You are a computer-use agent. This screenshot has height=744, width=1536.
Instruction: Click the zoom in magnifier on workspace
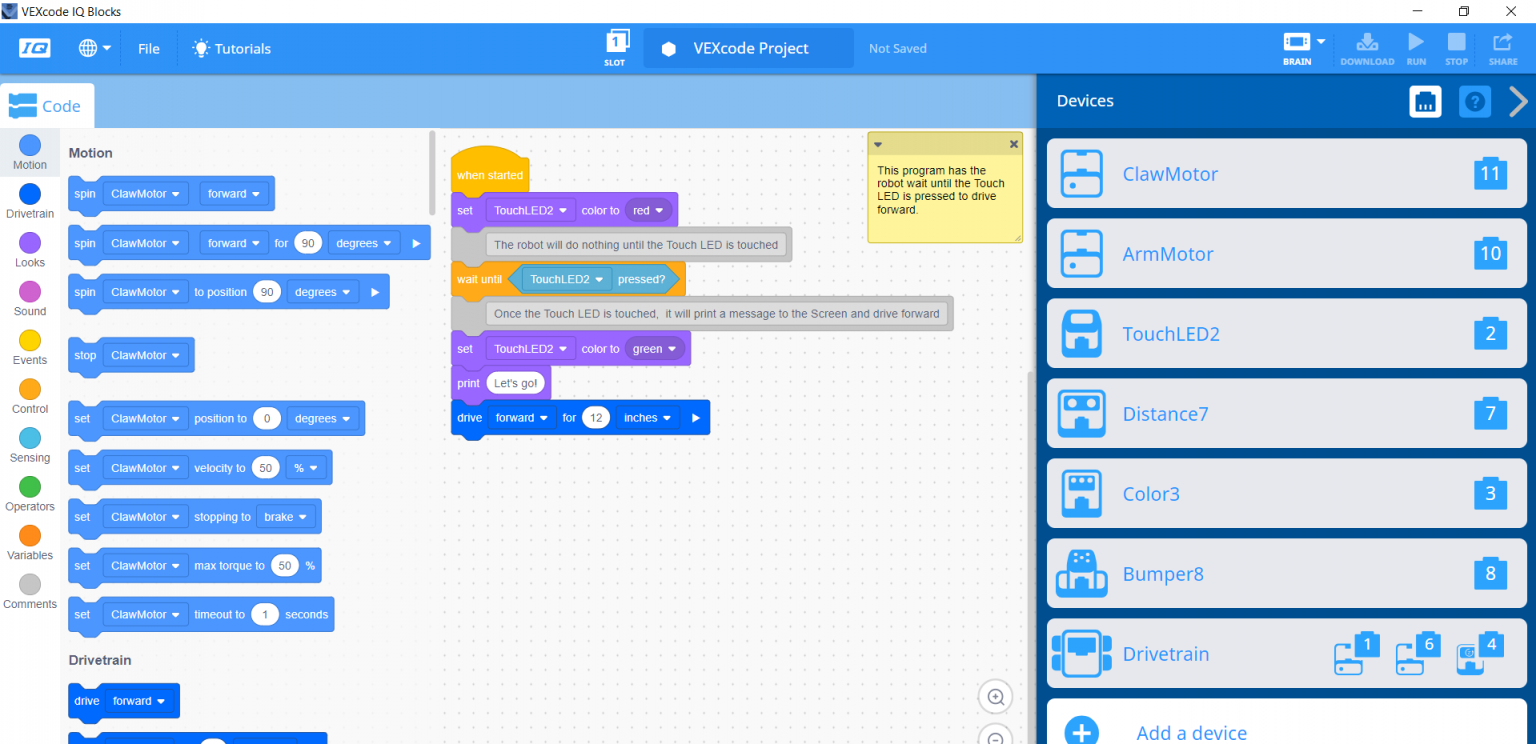click(995, 697)
